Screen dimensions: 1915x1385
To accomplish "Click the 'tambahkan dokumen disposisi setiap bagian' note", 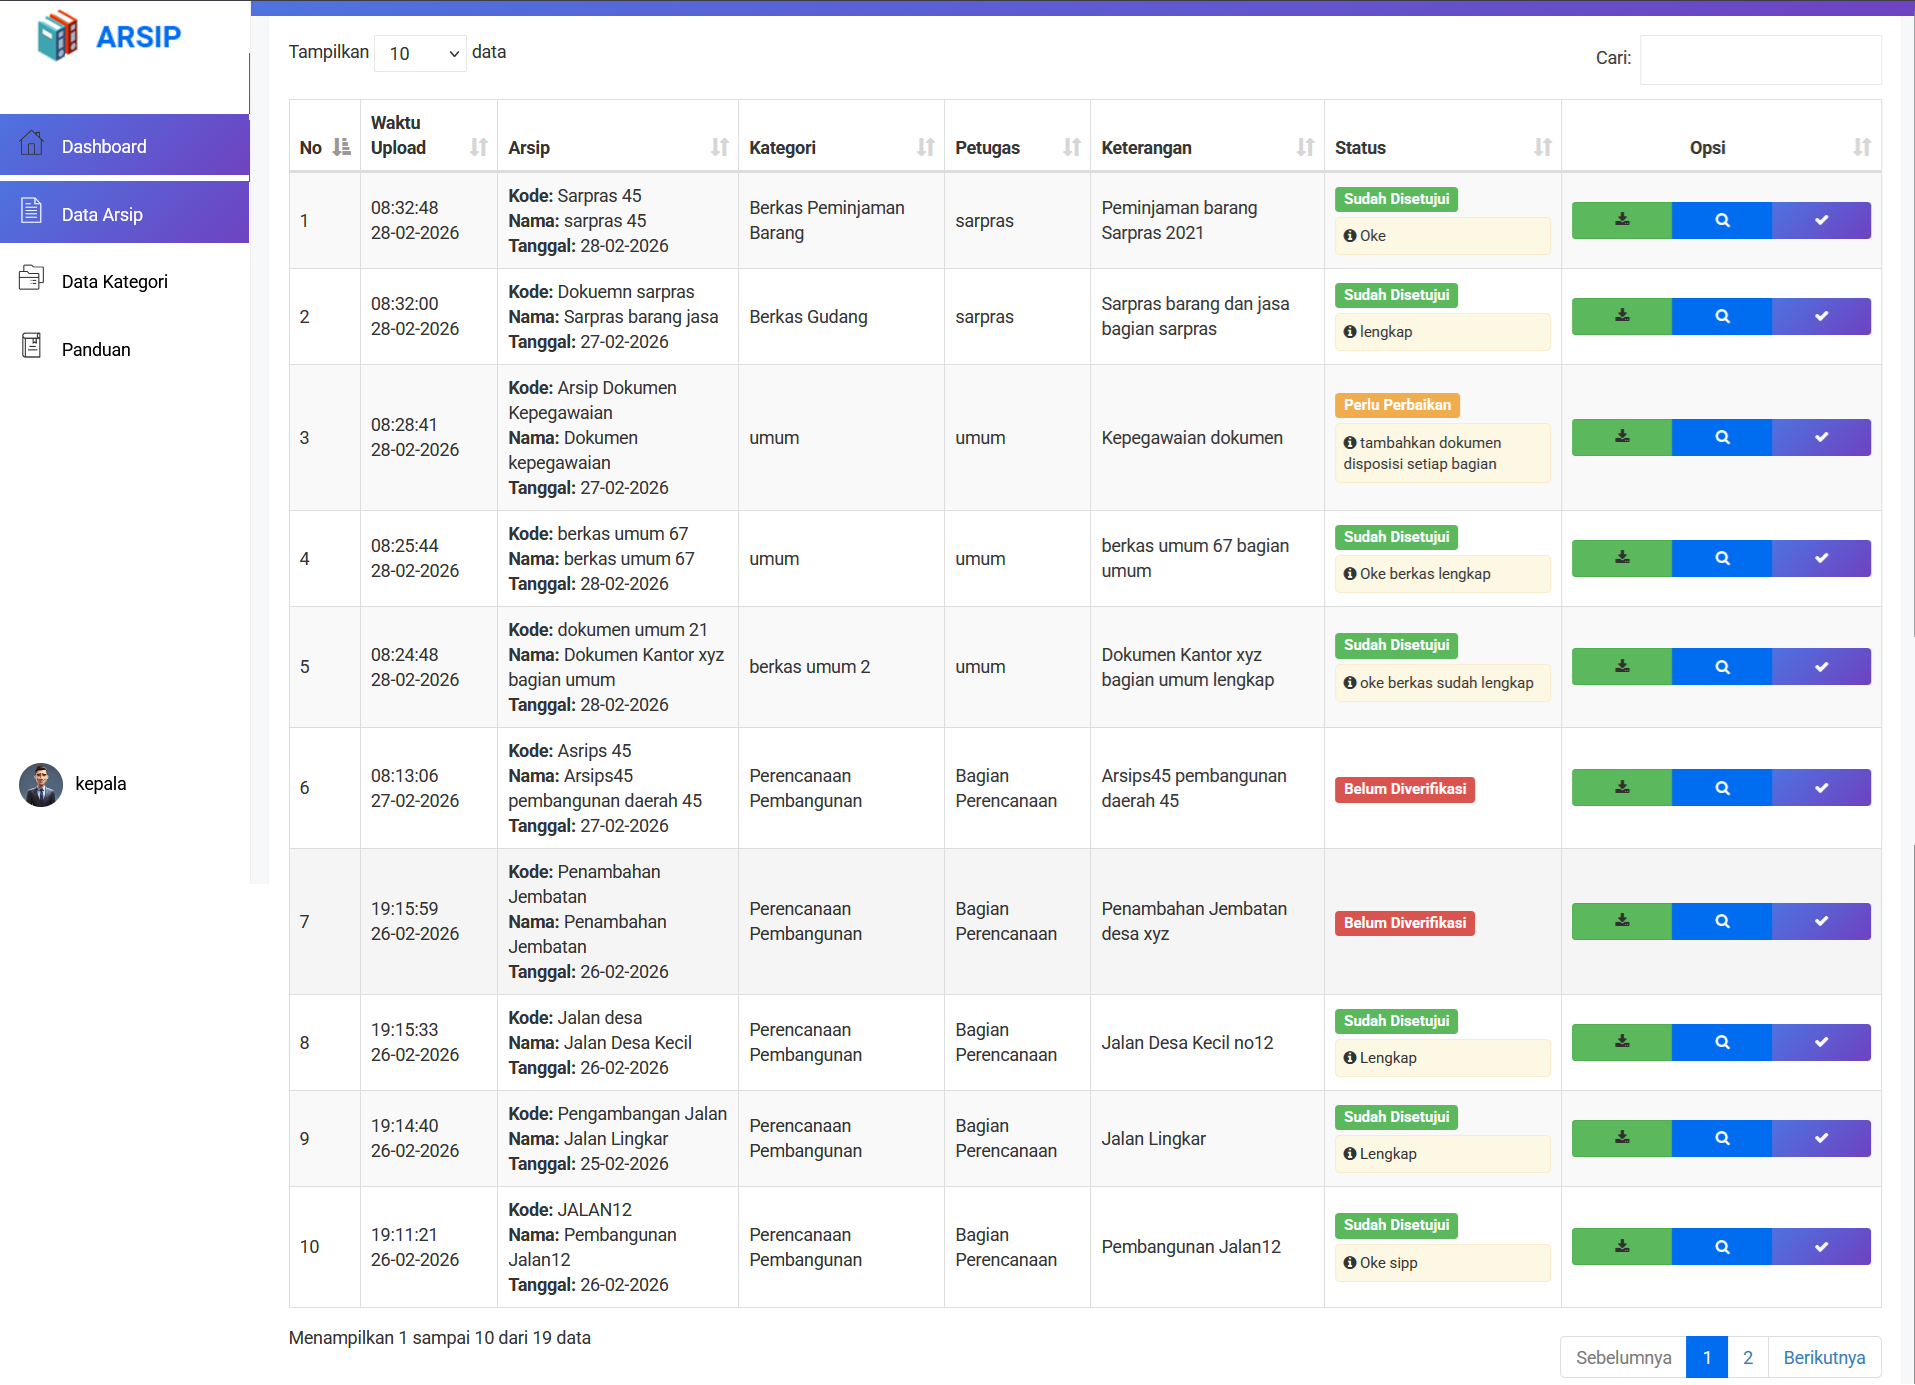I will [1442, 453].
